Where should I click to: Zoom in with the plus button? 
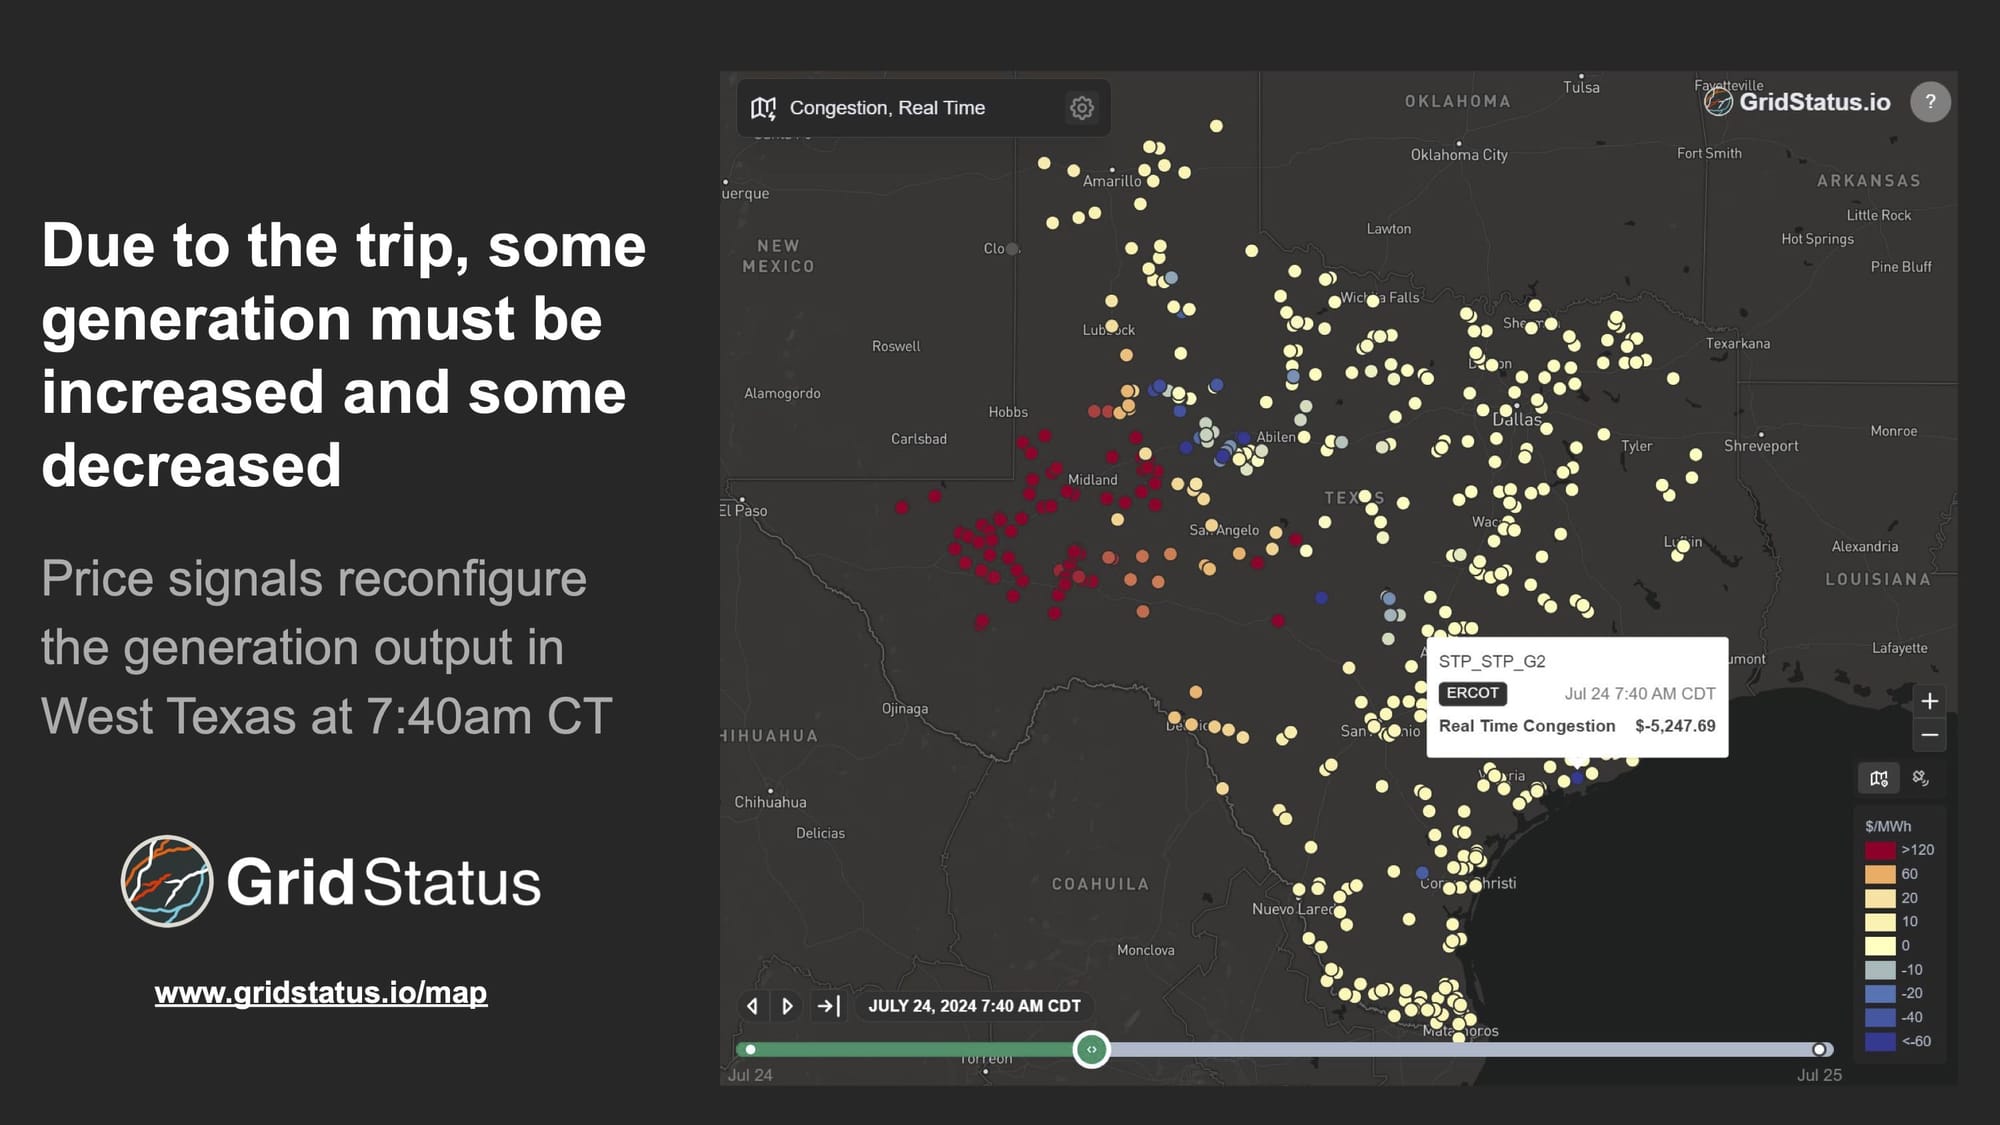pyautogui.click(x=1930, y=701)
